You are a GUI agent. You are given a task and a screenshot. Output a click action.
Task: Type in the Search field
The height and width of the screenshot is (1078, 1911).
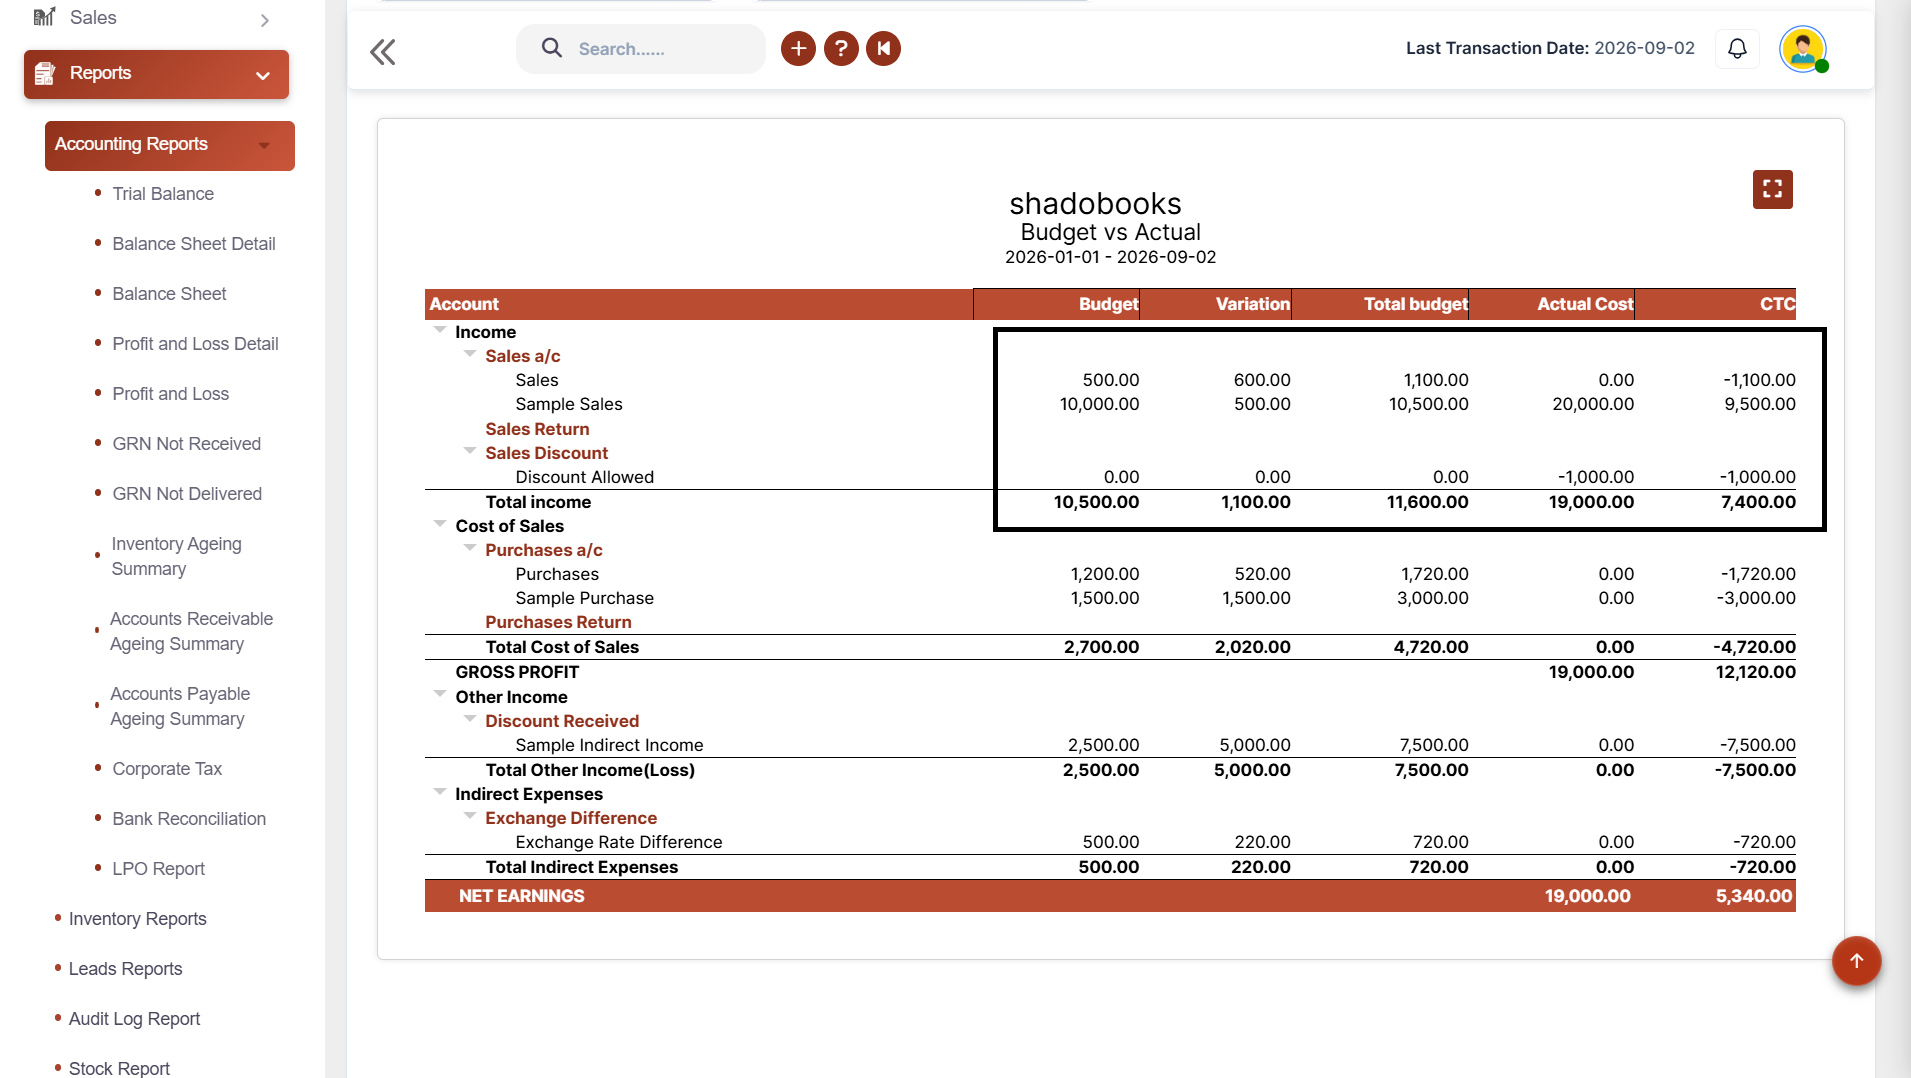[641, 49]
